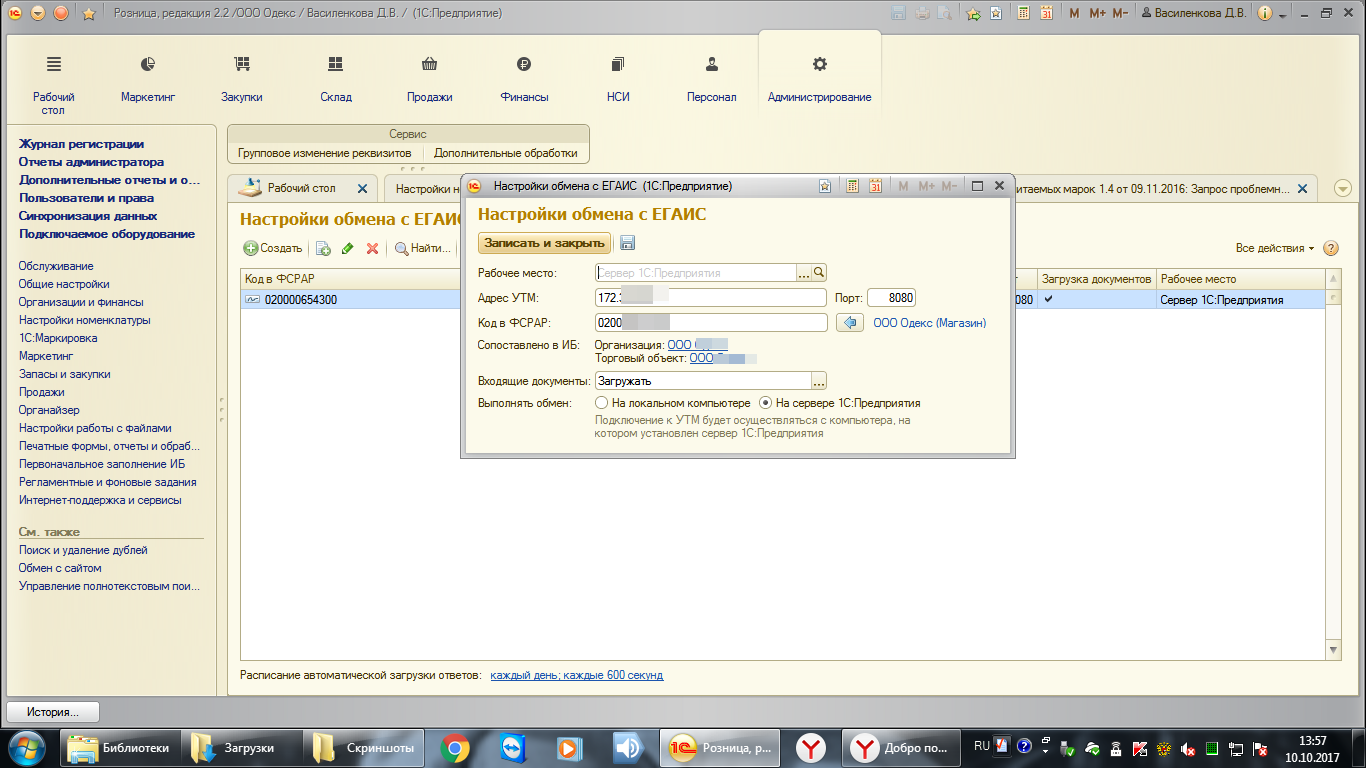Screen dimensions: 1366x768
Task: Open the Рабочий стол section
Action: 54,84
